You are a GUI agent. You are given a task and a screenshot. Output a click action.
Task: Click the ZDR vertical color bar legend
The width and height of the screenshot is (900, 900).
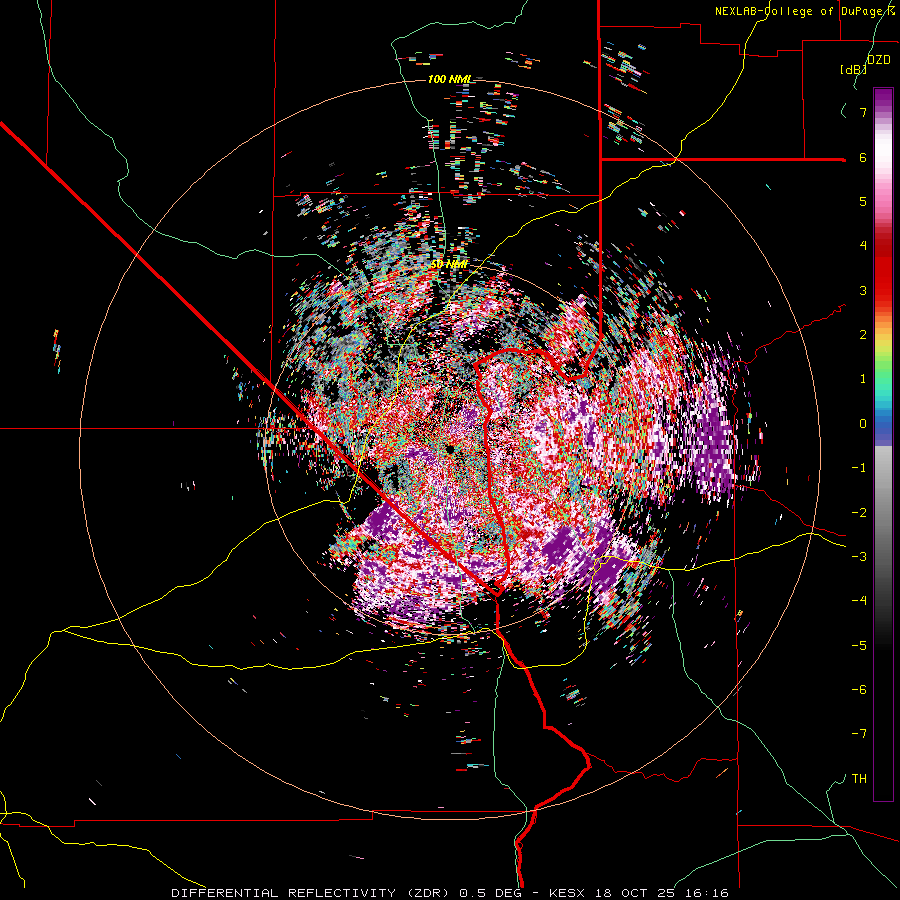pos(883,444)
